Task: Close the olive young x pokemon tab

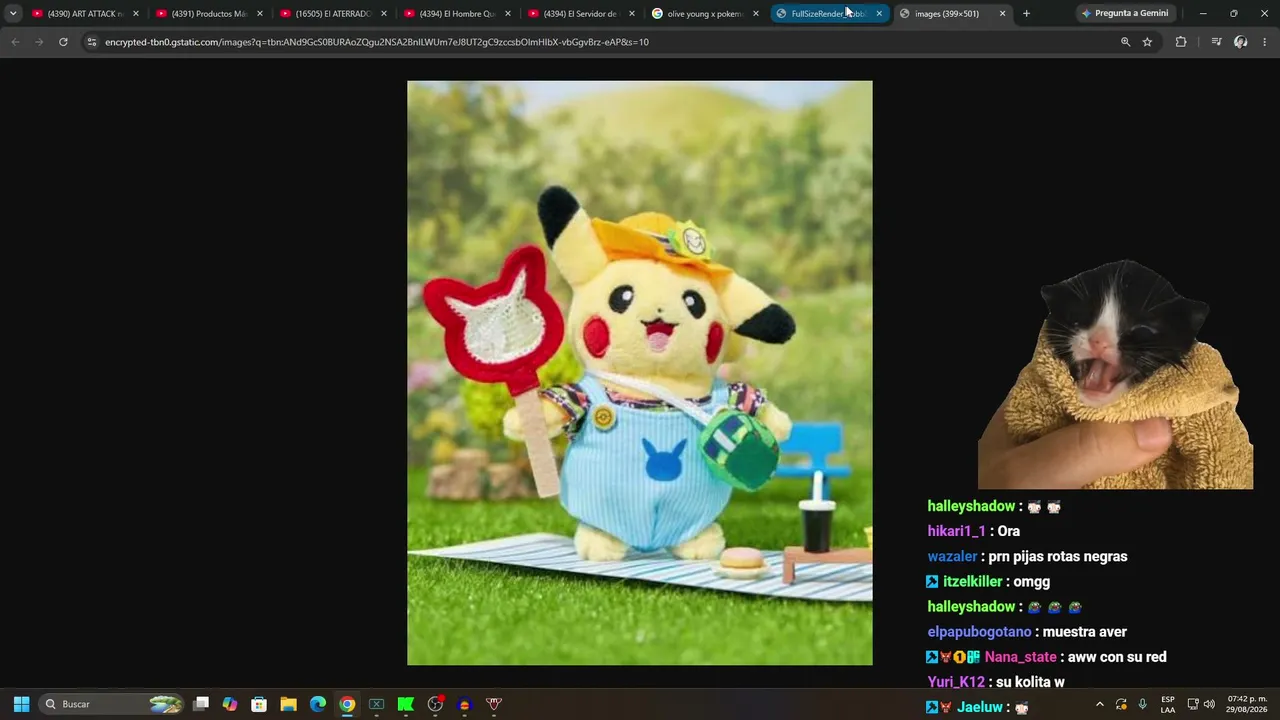Action: pyautogui.click(x=755, y=13)
